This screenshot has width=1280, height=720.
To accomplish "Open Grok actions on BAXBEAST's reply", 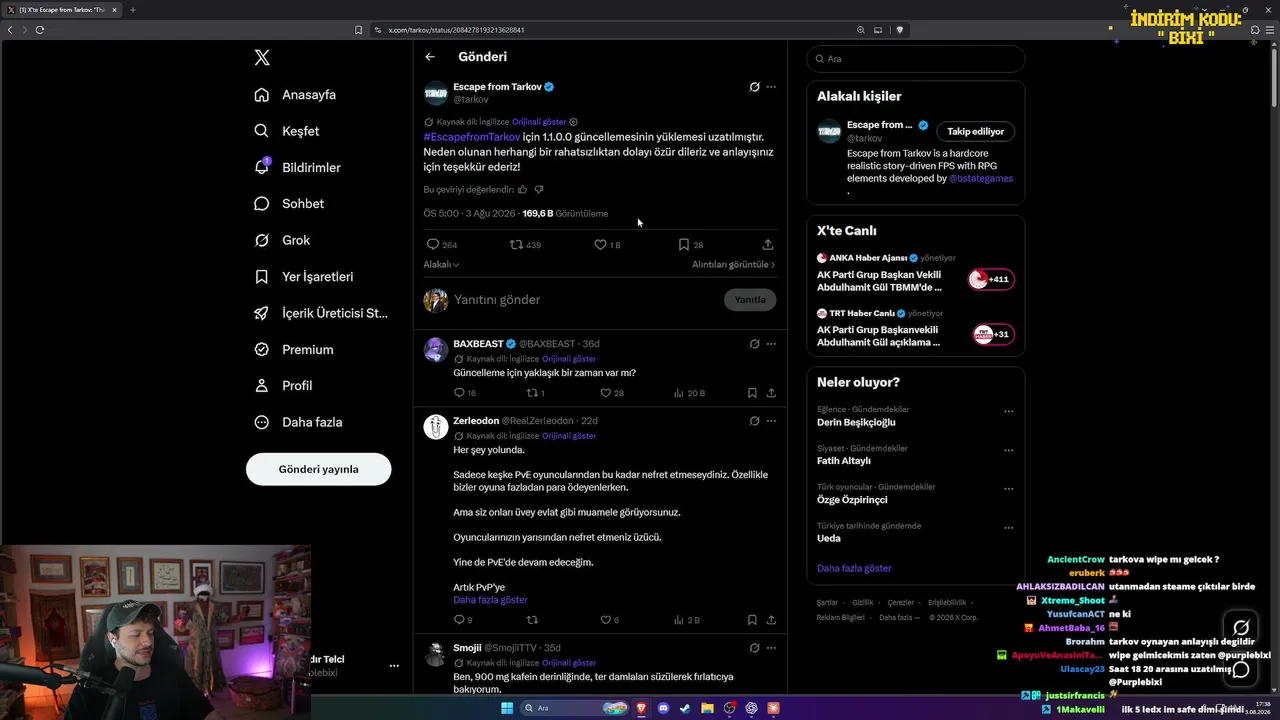I will (x=754, y=344).
